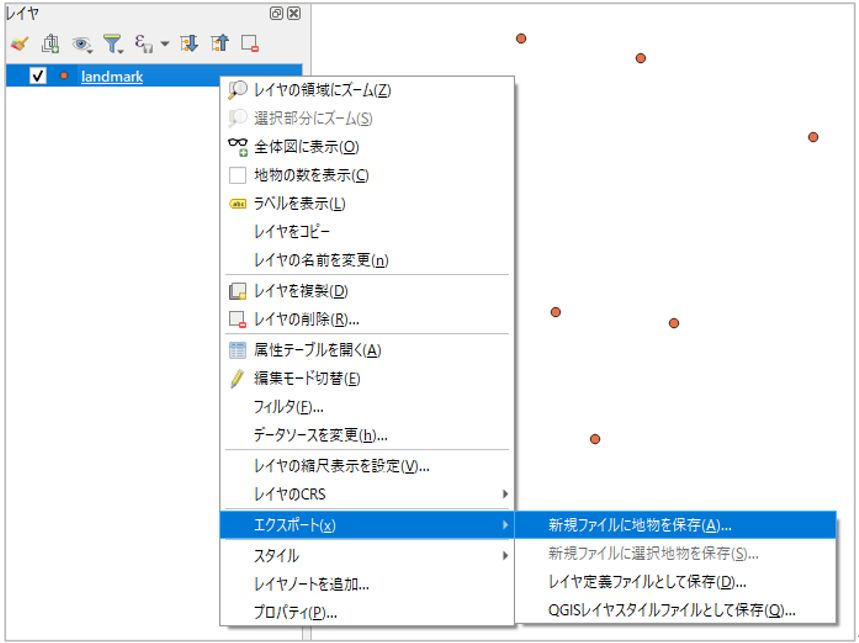Viewport: 859px width, 643px height.
Task: Open the manage map themes eye icon
Action: (82, 44)
